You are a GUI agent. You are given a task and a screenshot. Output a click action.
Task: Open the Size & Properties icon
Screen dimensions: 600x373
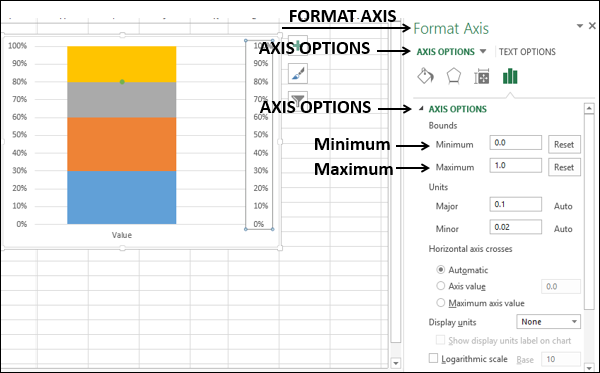(x=481, y=77)
